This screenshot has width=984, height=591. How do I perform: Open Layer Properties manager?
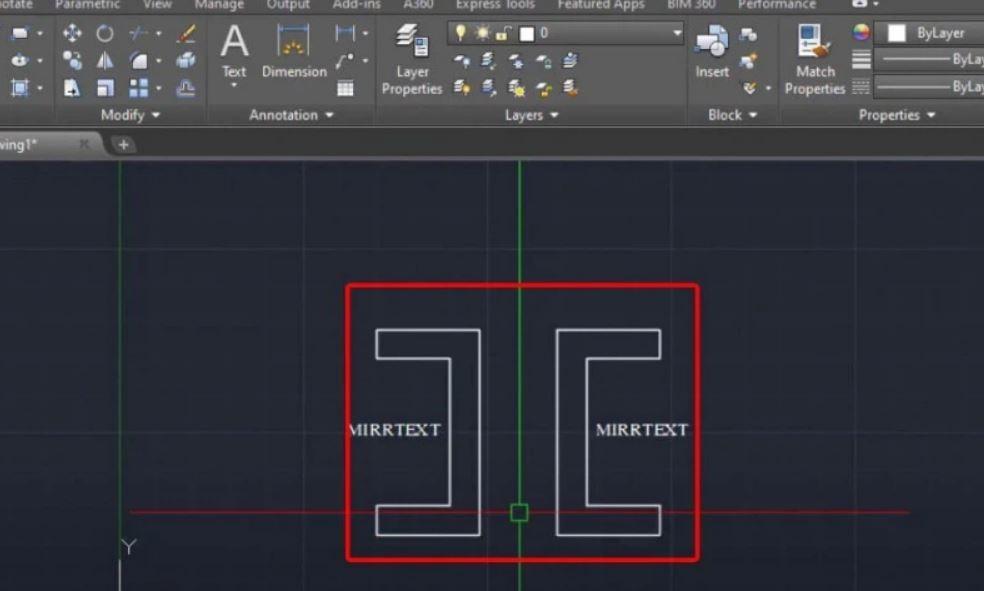click(x=412, y=60)
